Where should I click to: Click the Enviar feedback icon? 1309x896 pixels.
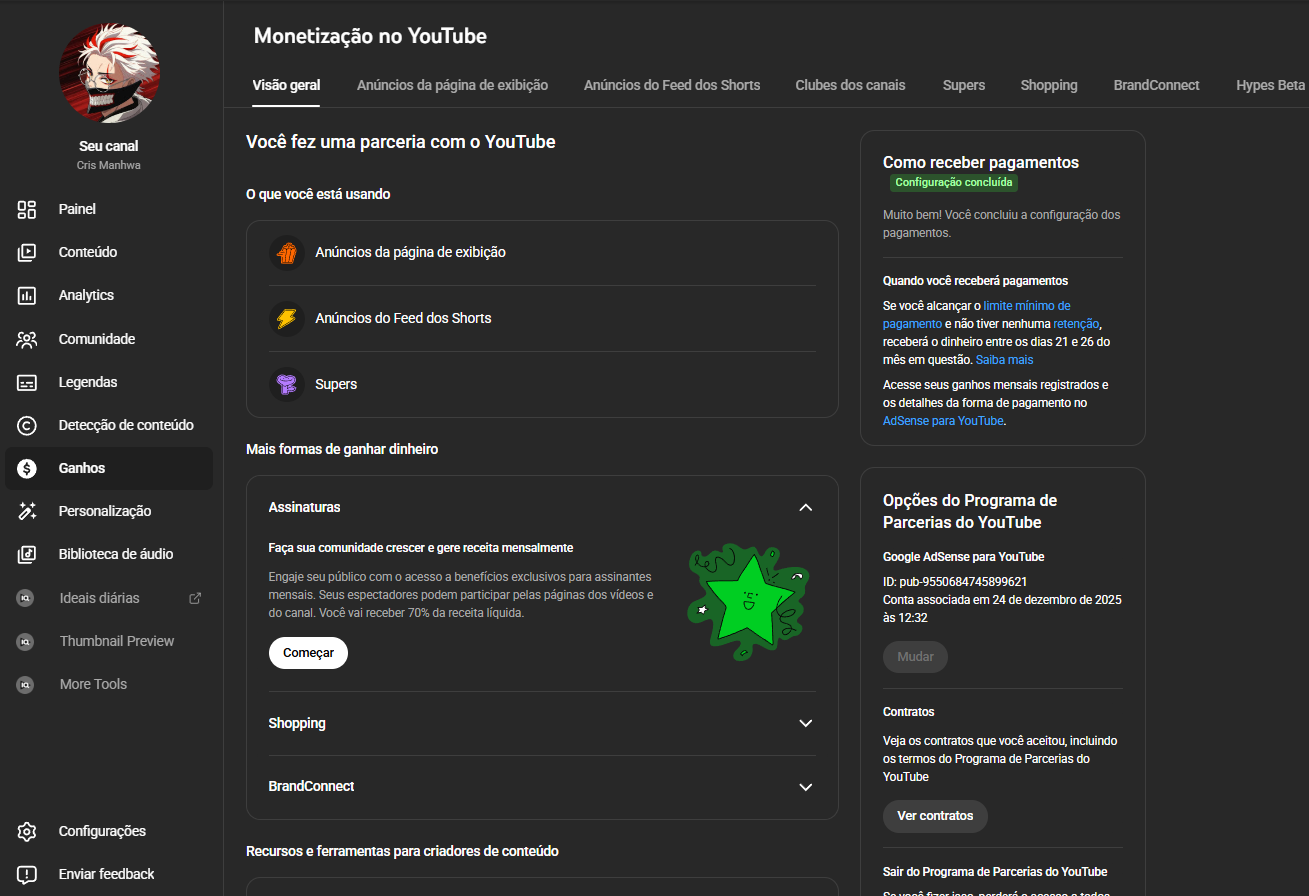click(x=27, y=874)
